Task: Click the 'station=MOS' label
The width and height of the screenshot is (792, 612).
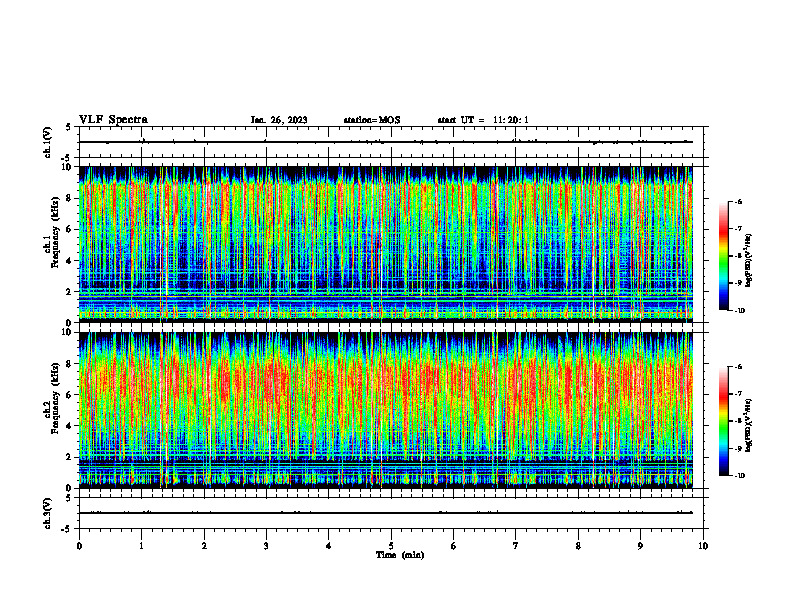Action: coord(372,120)
